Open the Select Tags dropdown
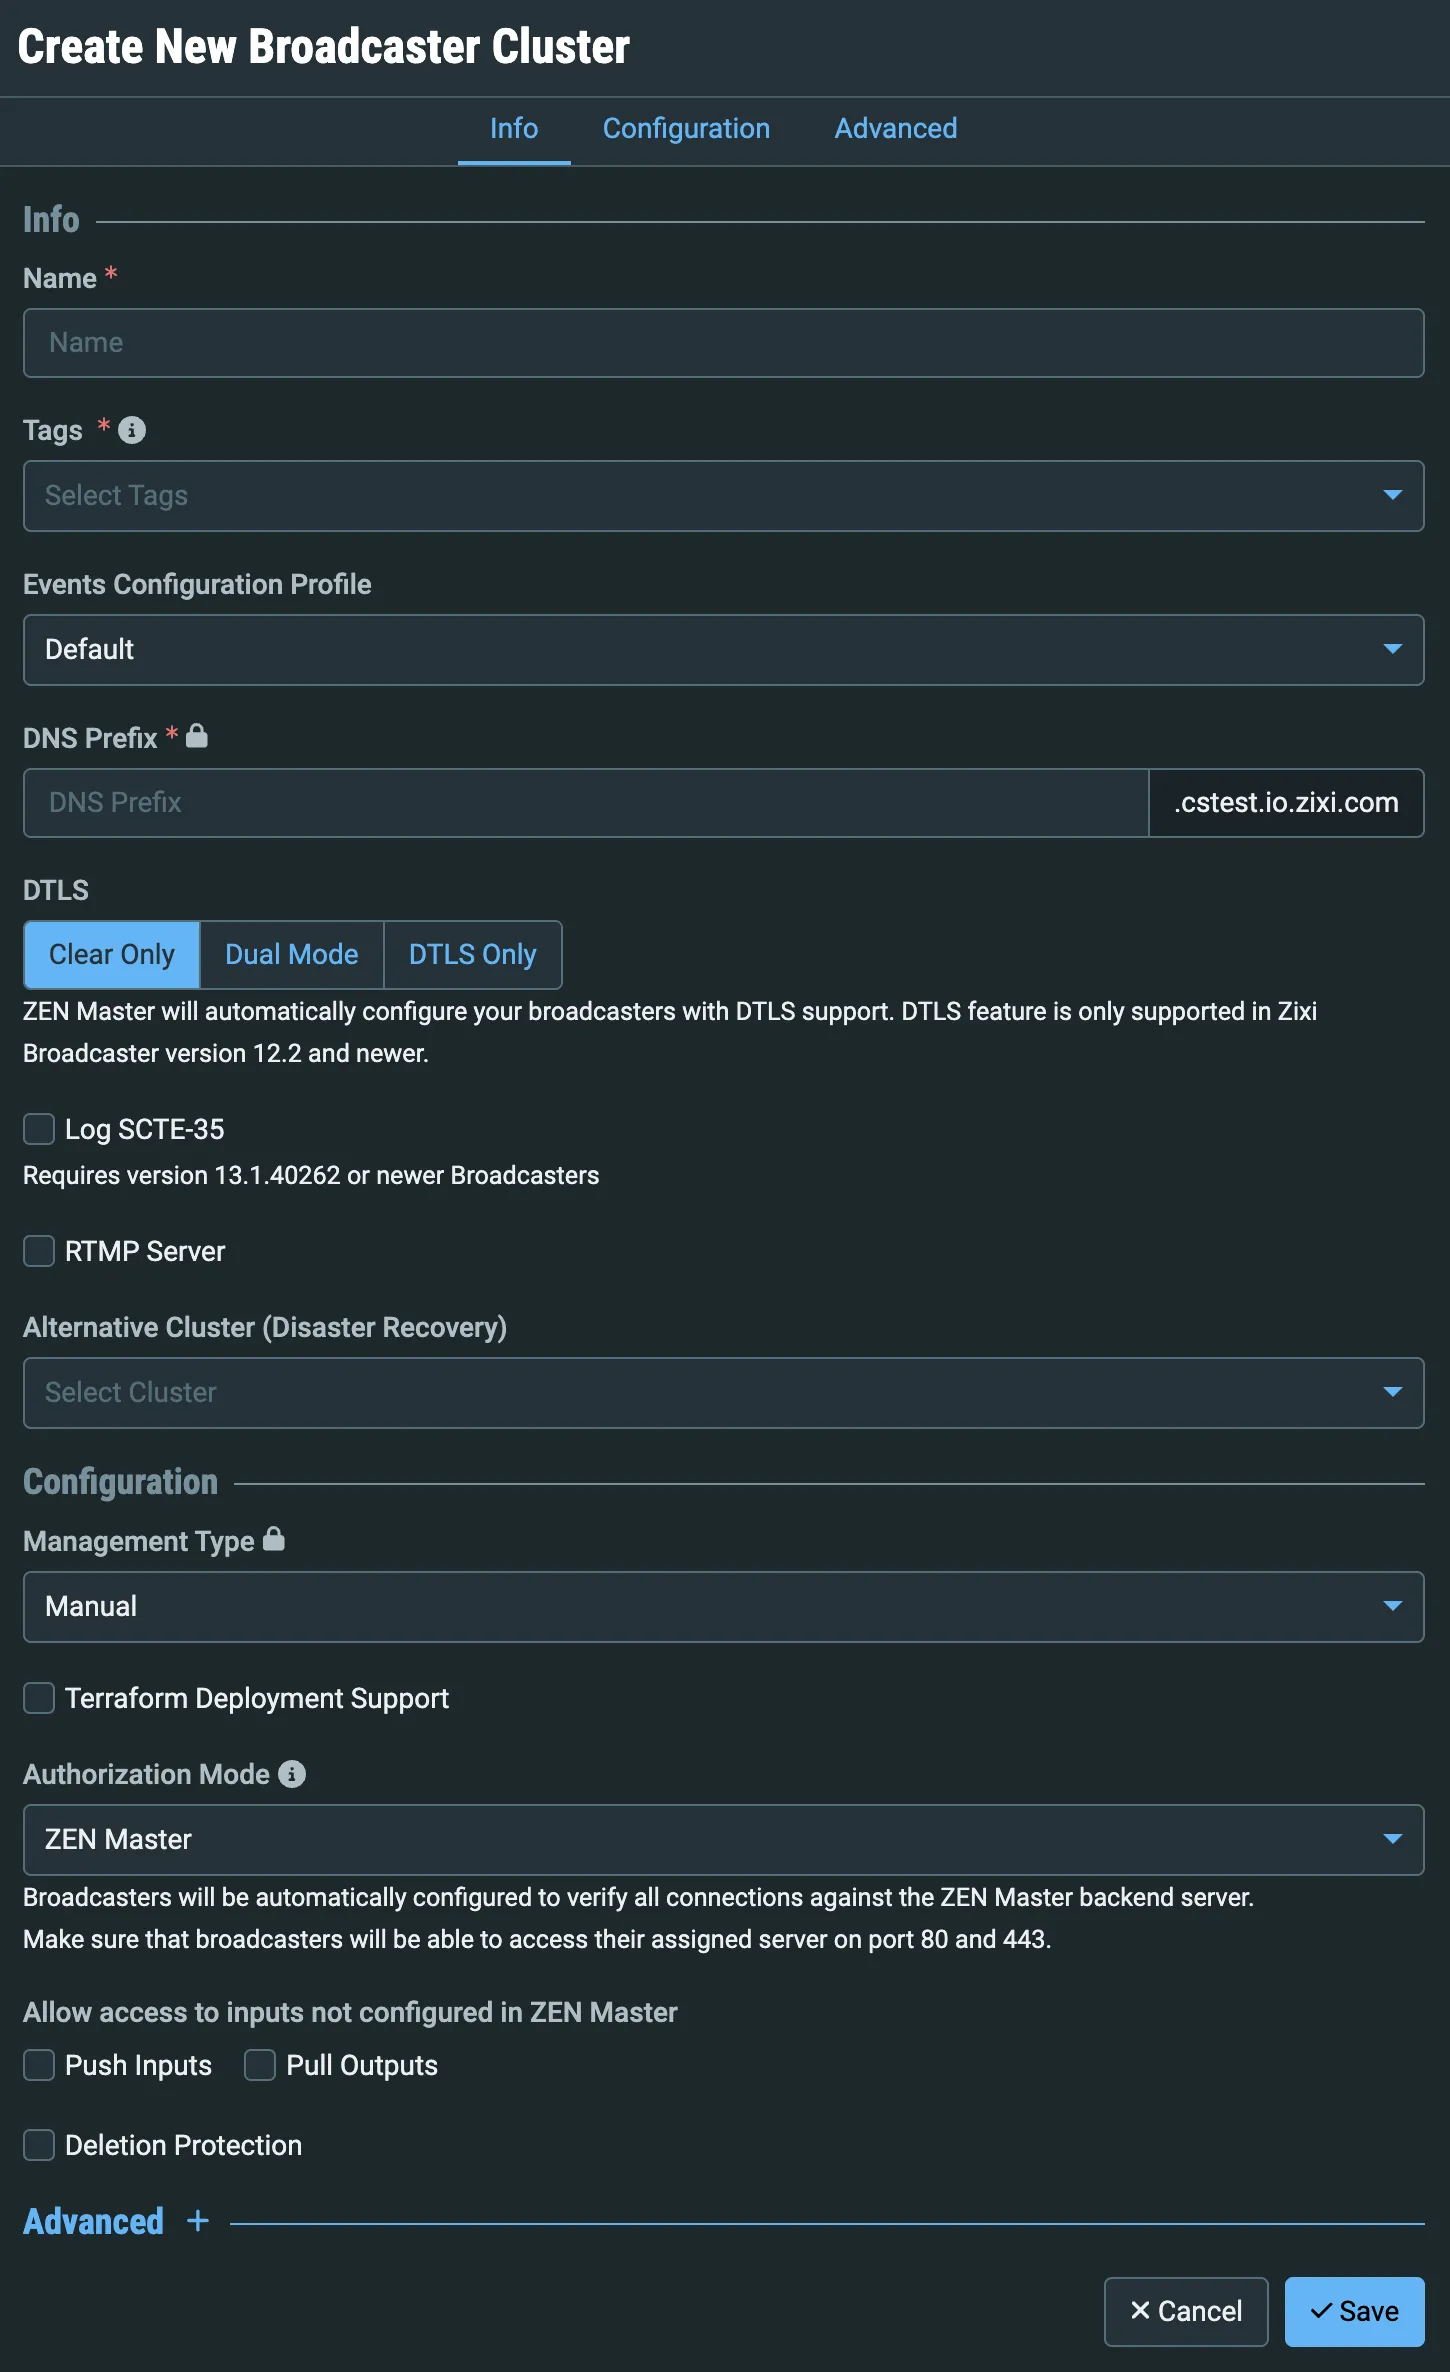This screenshot has width=1450, height=2372. 724,496
